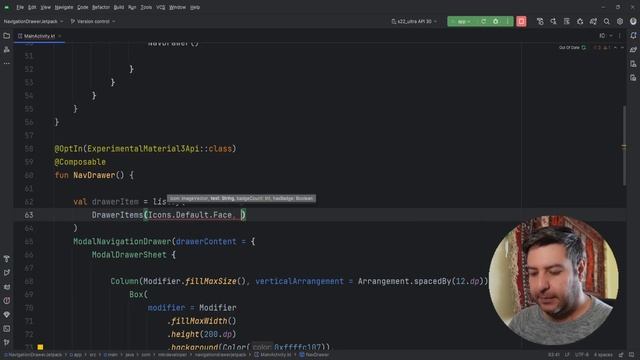The image size is (640, 360).
Task: Open the Edit menu
Action: (32, 7)
